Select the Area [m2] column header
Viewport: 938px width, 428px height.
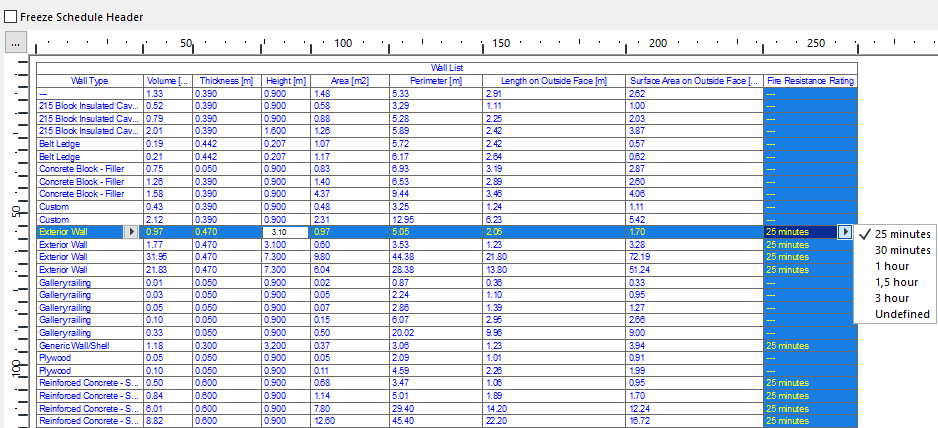(350, 81)
